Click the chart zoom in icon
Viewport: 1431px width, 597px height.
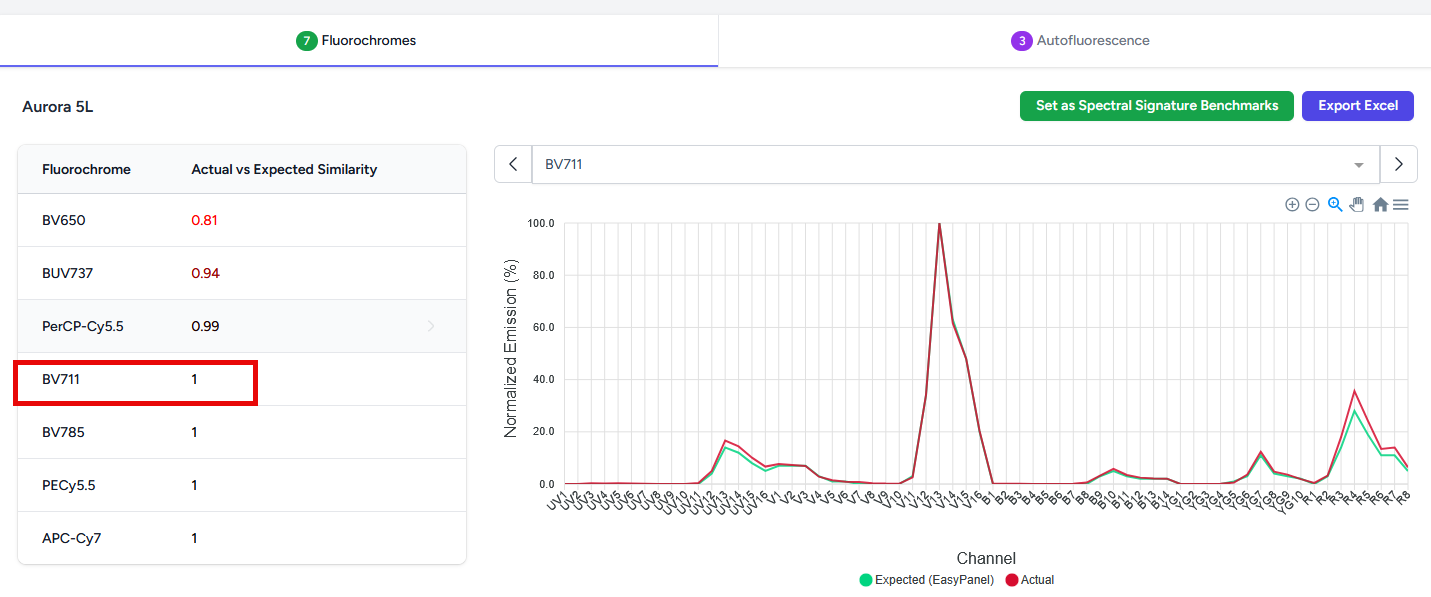coord(1292,205)
